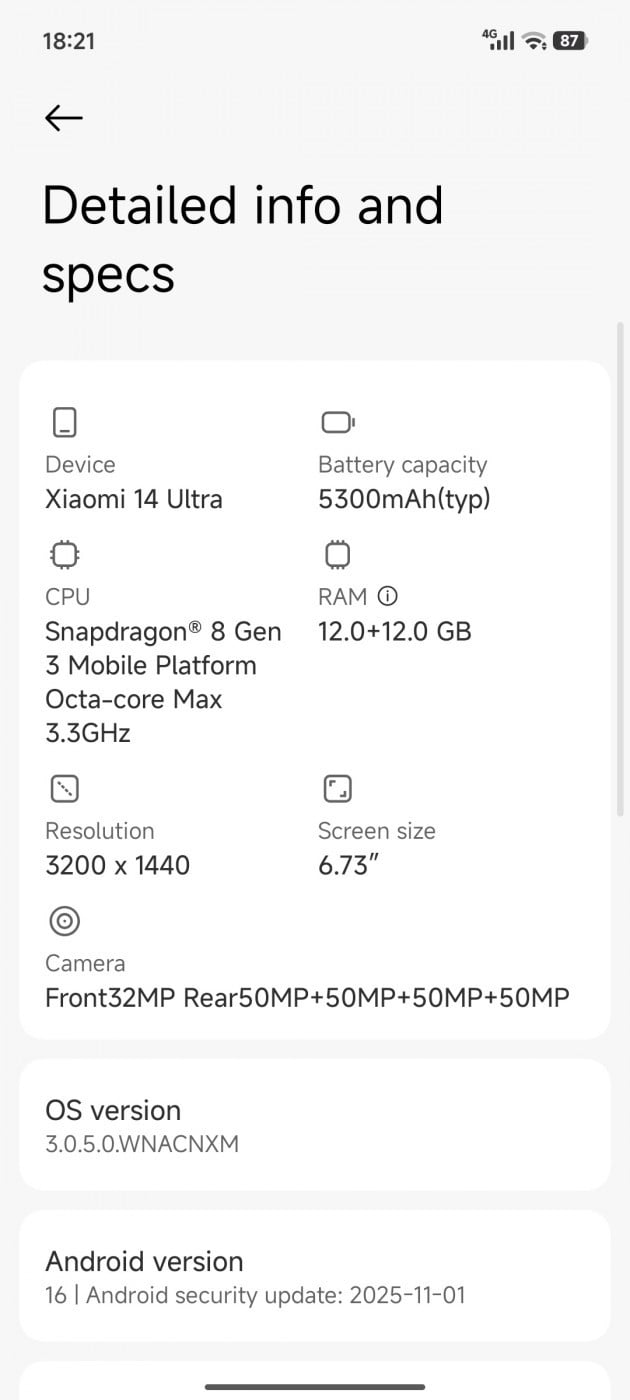Image resolution: width=630 pixels, height=1400 pixels.
Task: Tap the RAM memory icon
Action: (x=337, y=554)
